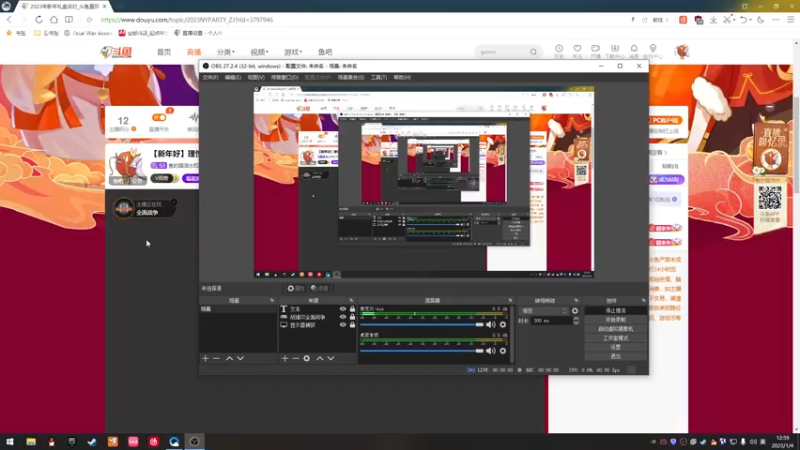
Task: Open the 帮助(H) menu in OBS
Action: point(402,78)
